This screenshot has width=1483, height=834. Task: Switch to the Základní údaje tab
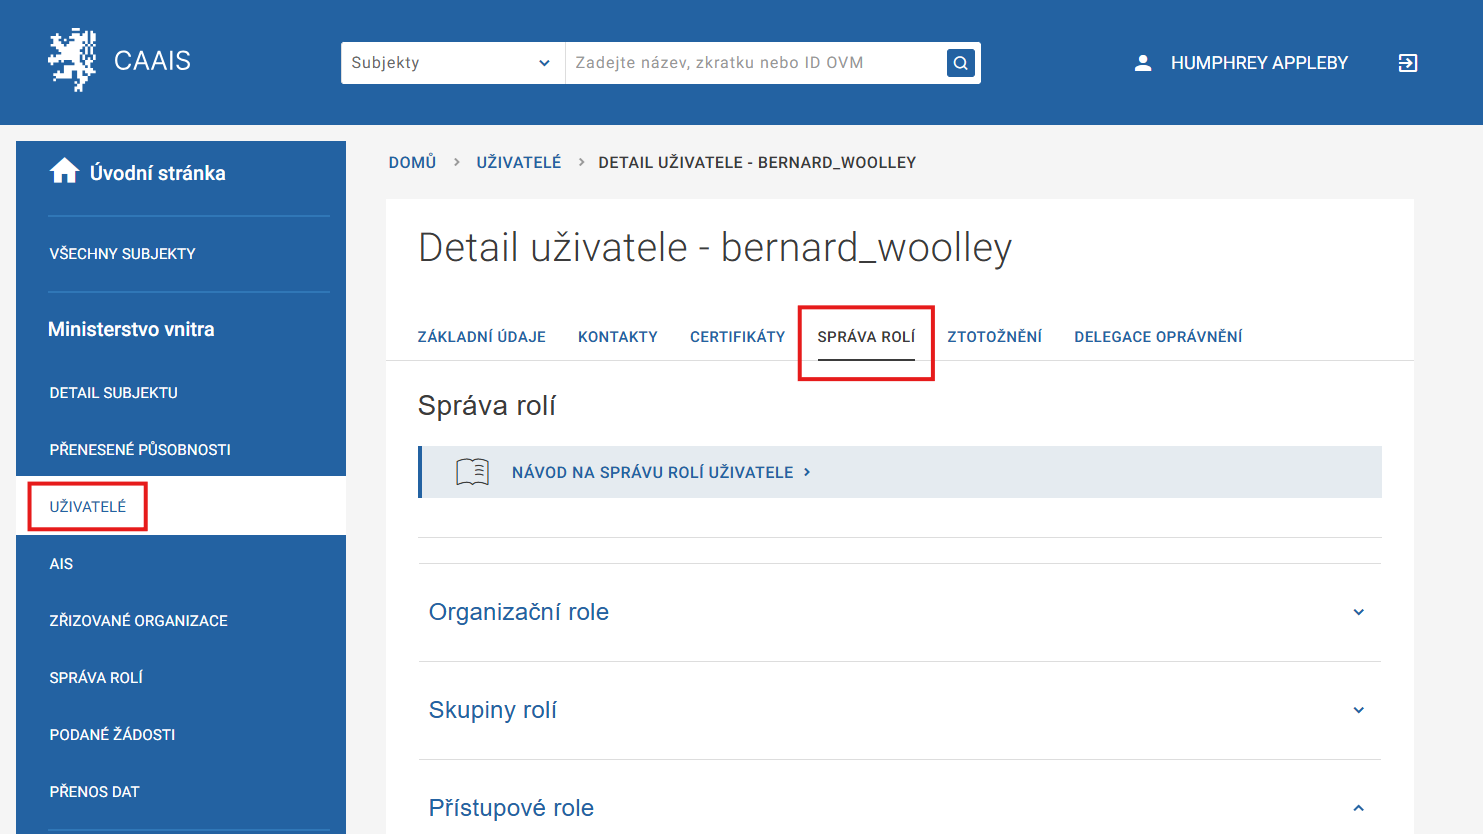tap(481, 337)
